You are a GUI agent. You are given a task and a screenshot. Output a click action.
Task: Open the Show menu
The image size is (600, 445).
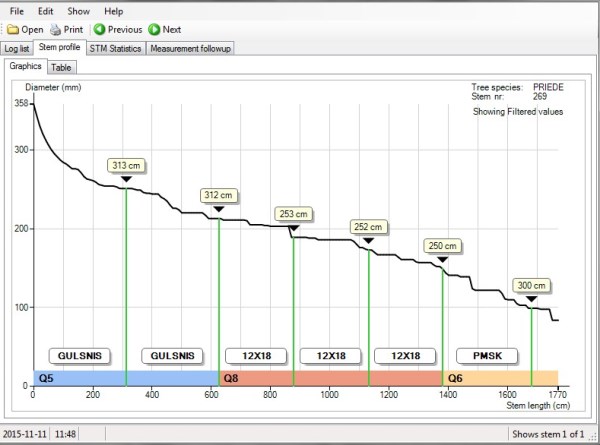[x=79, y=10]
